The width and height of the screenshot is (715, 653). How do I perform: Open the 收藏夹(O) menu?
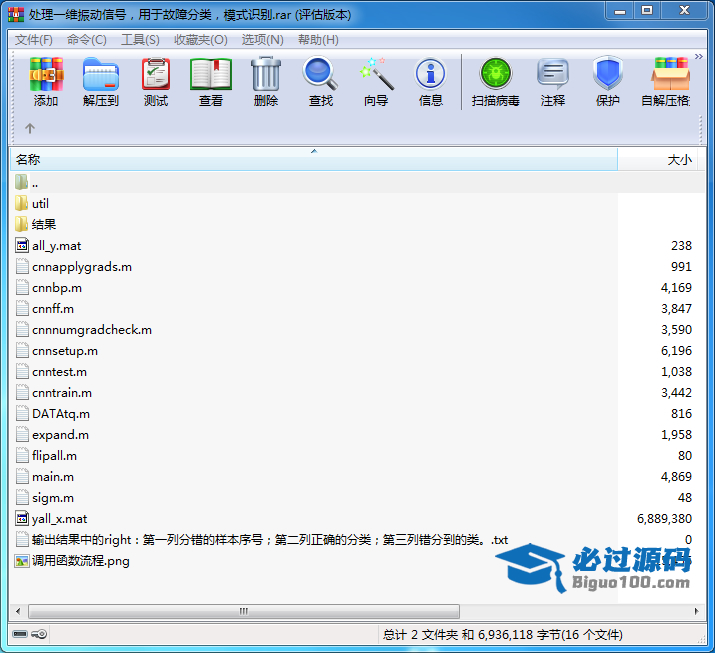(x=201, y=40)
